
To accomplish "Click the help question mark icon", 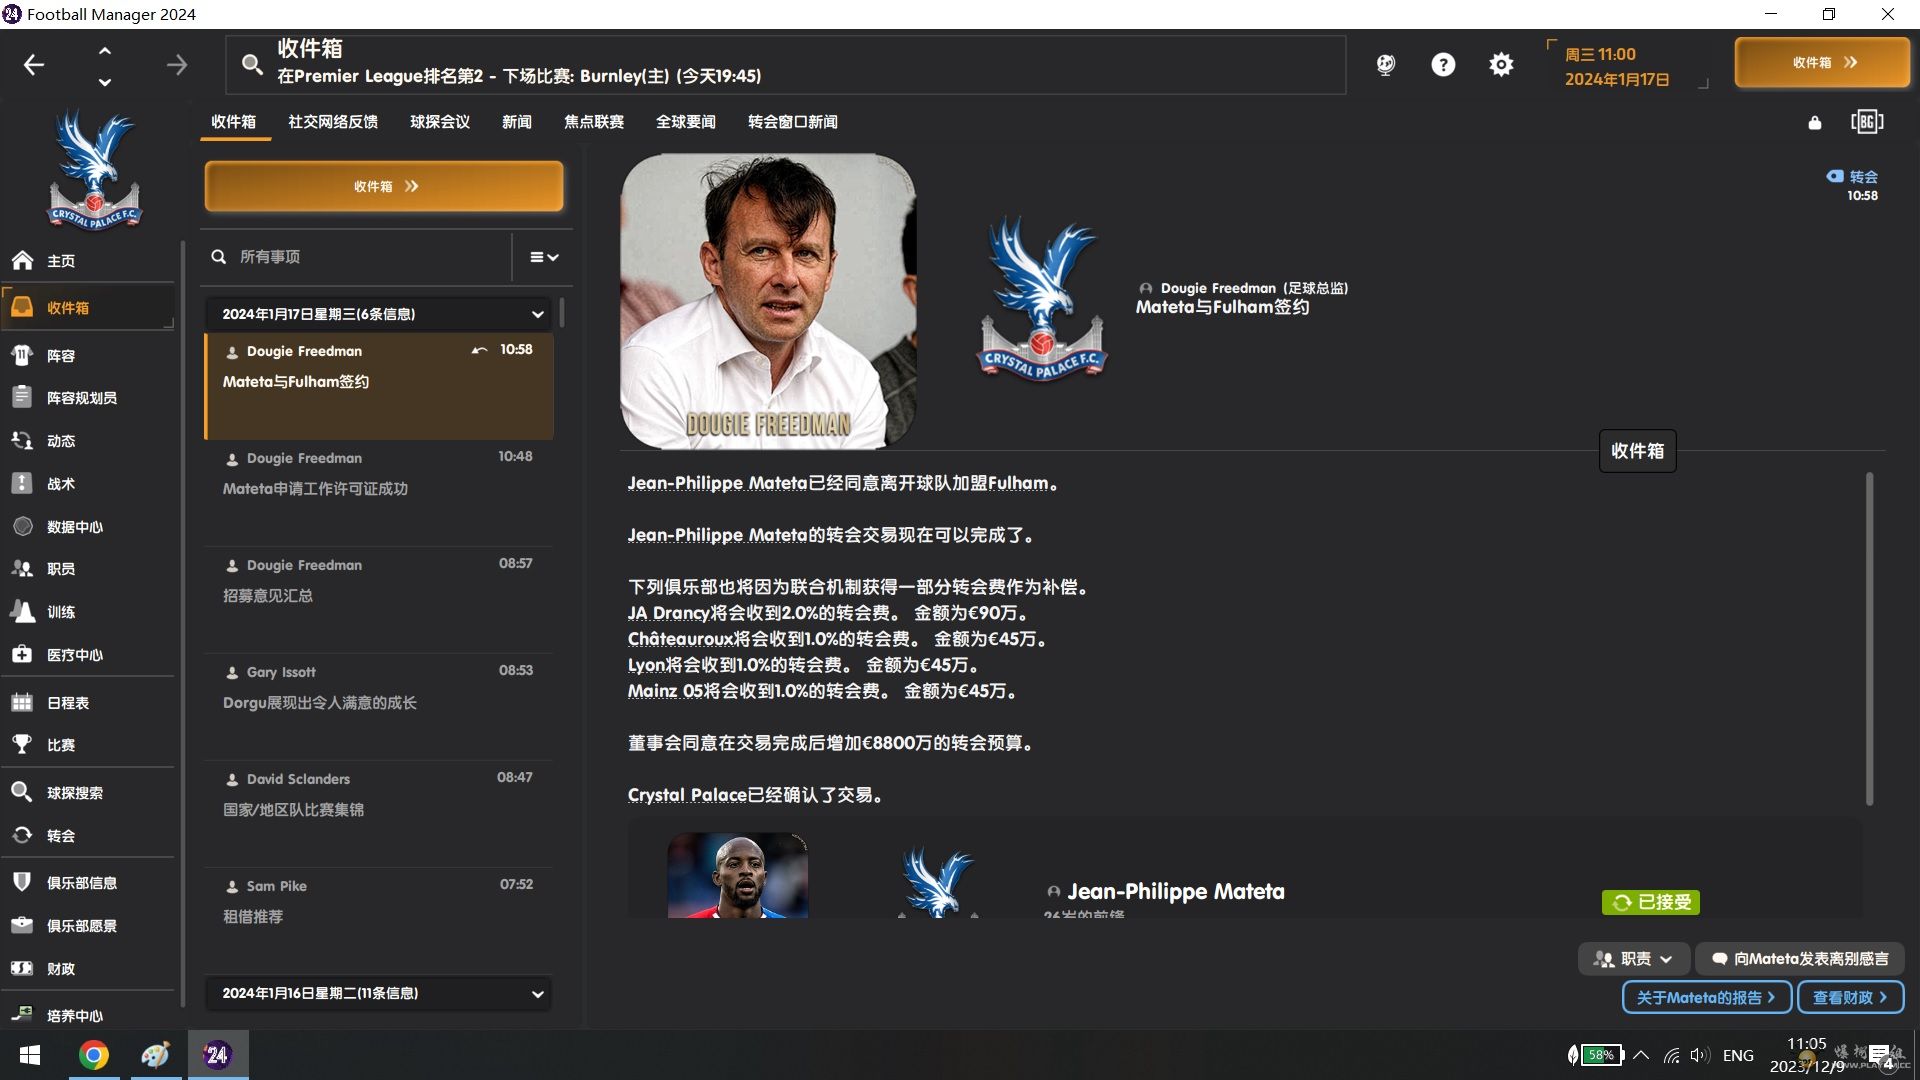I will (x=1443, y=65).
